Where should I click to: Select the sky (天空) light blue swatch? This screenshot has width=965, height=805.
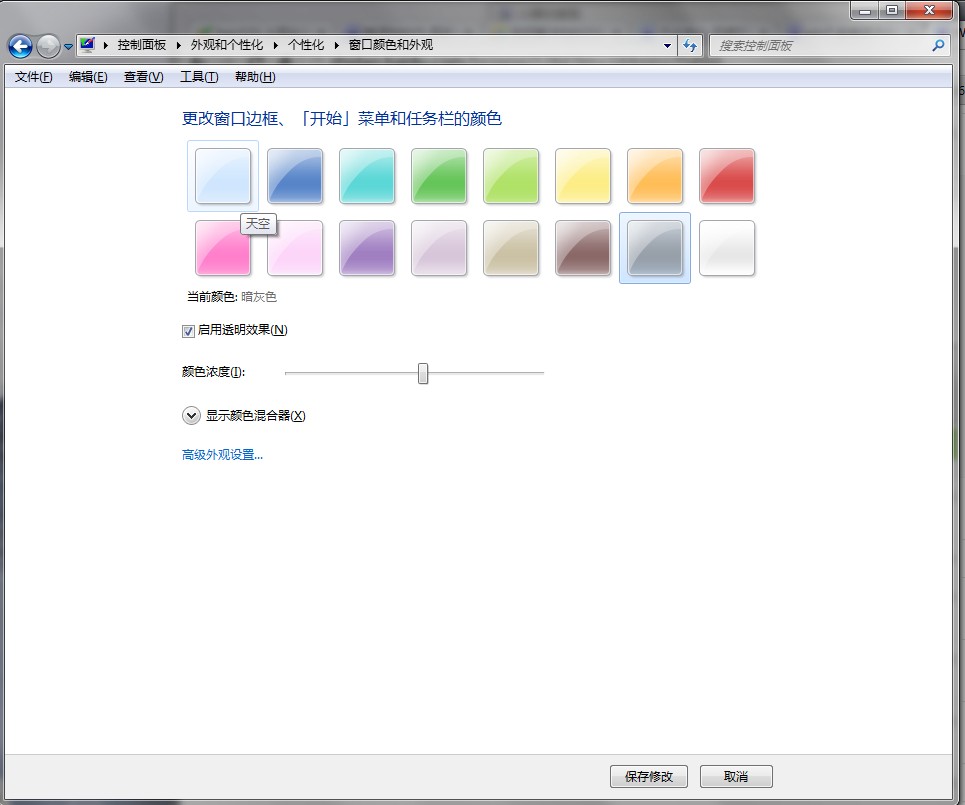click(223, 176)
